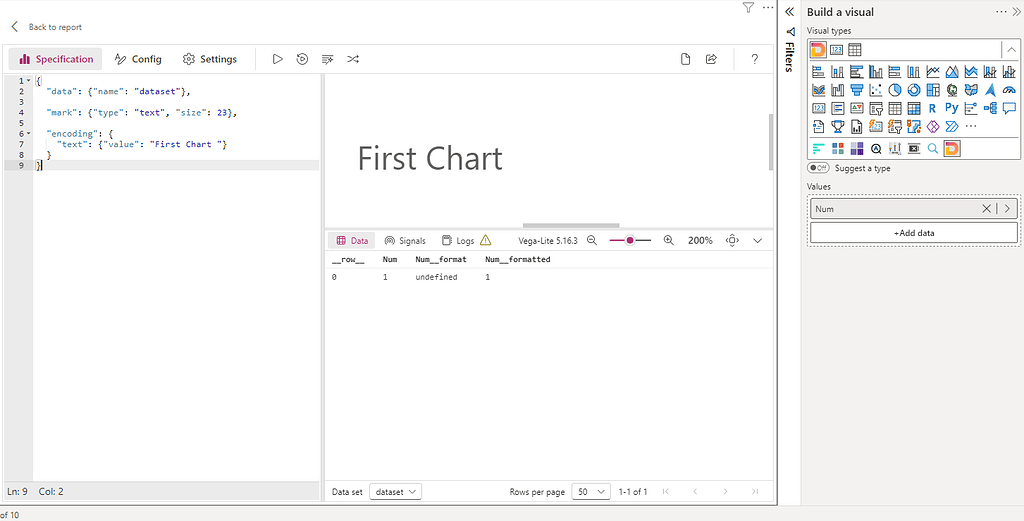Viewport: 1024px width, 521px height.
Task: Collapse the debug pane with chevron
Action: [757, 241]
